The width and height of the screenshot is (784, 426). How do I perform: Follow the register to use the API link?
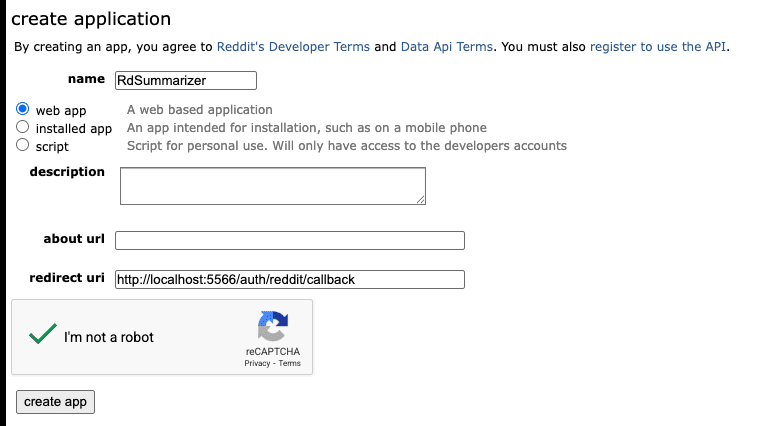point(658,46)
